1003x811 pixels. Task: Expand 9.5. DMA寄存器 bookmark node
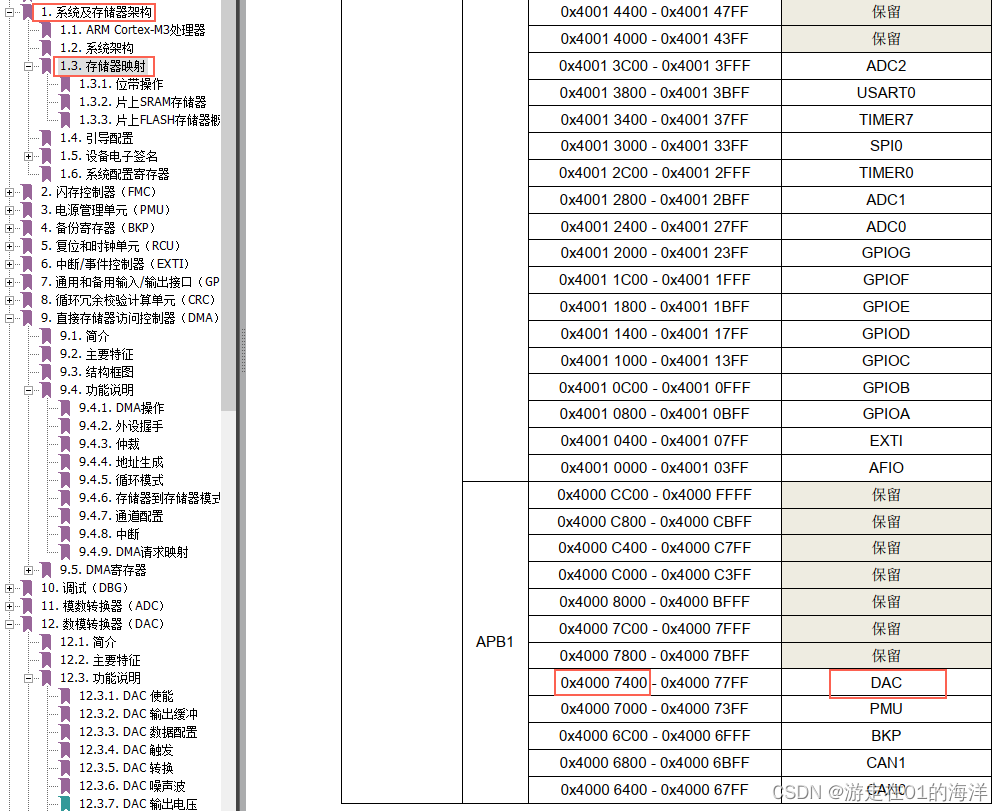28,570
